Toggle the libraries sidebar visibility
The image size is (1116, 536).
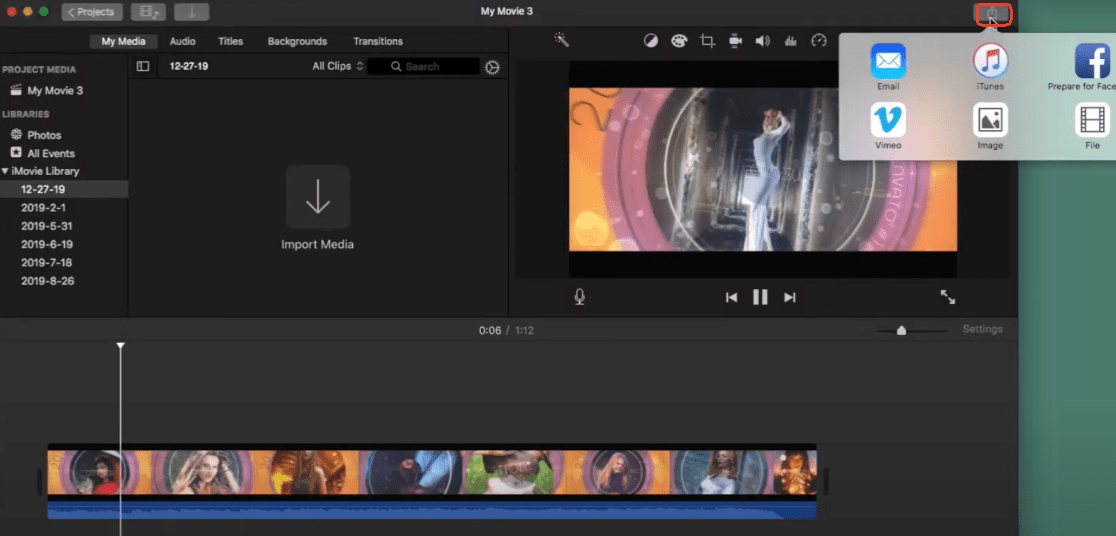[143, 67]
